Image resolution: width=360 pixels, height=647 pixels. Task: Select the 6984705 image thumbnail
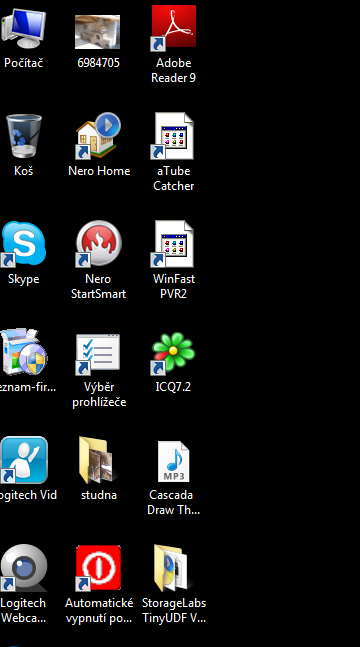coord(97,32)
